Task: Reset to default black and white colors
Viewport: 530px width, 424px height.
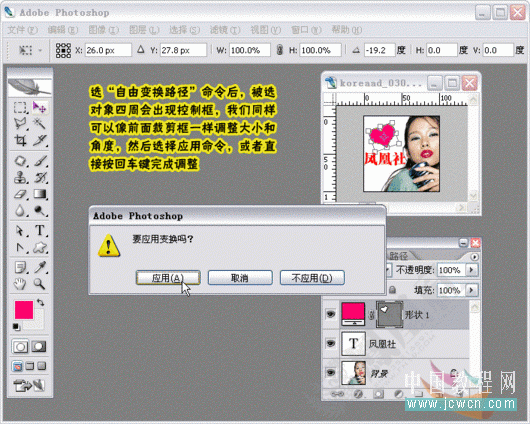Action: coord(16,327)
